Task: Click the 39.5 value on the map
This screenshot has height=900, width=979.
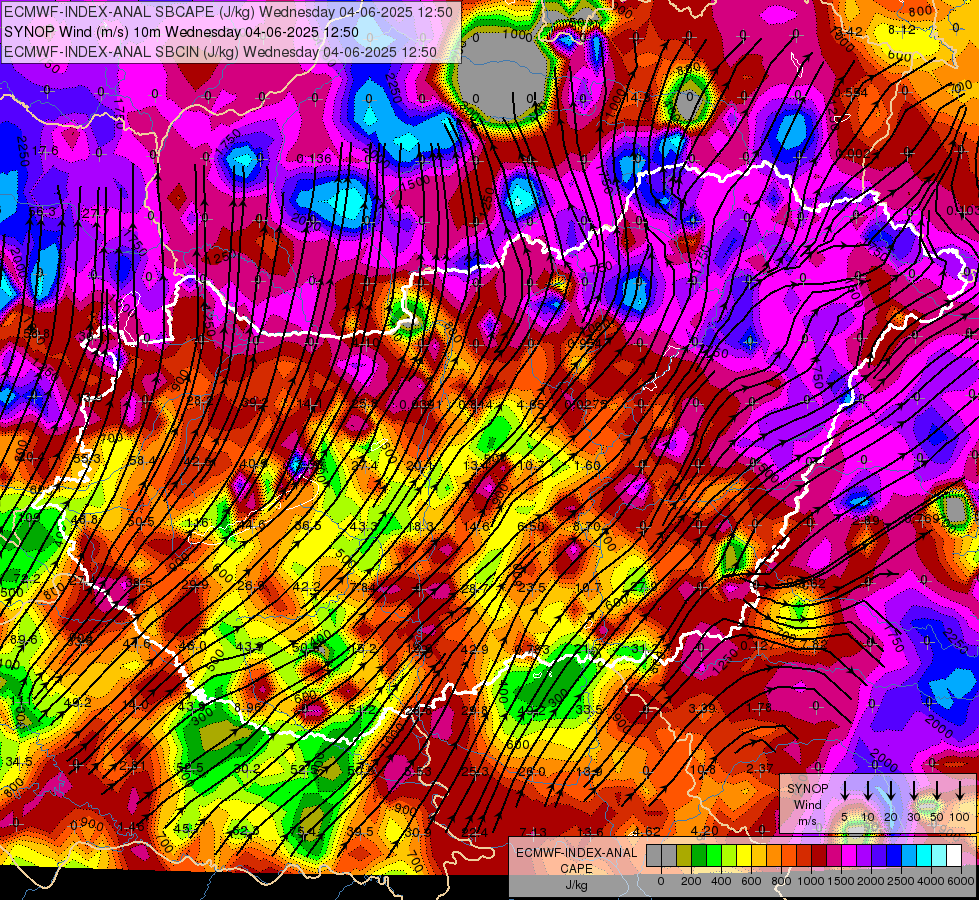Action: coord(360,831)
